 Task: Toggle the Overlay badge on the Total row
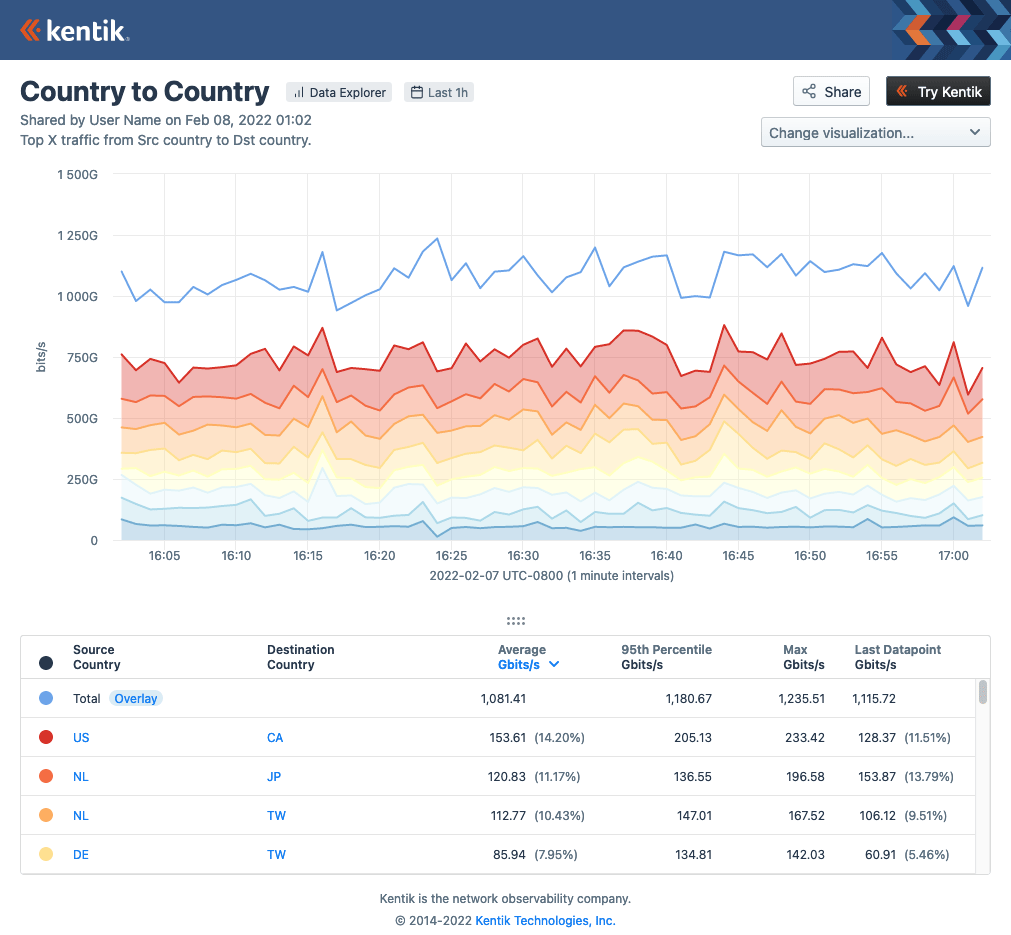pos(135,698)
